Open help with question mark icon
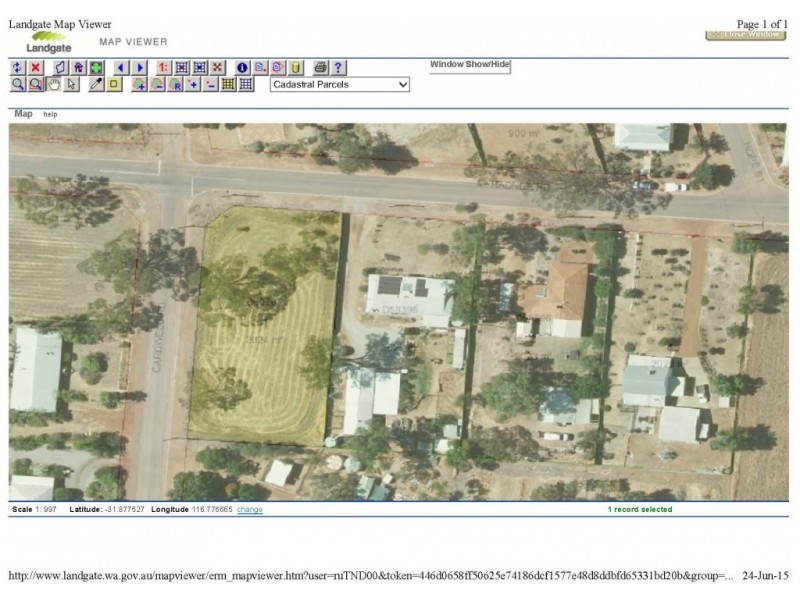Viewport: 800px width, 600px height. (339, 68)
